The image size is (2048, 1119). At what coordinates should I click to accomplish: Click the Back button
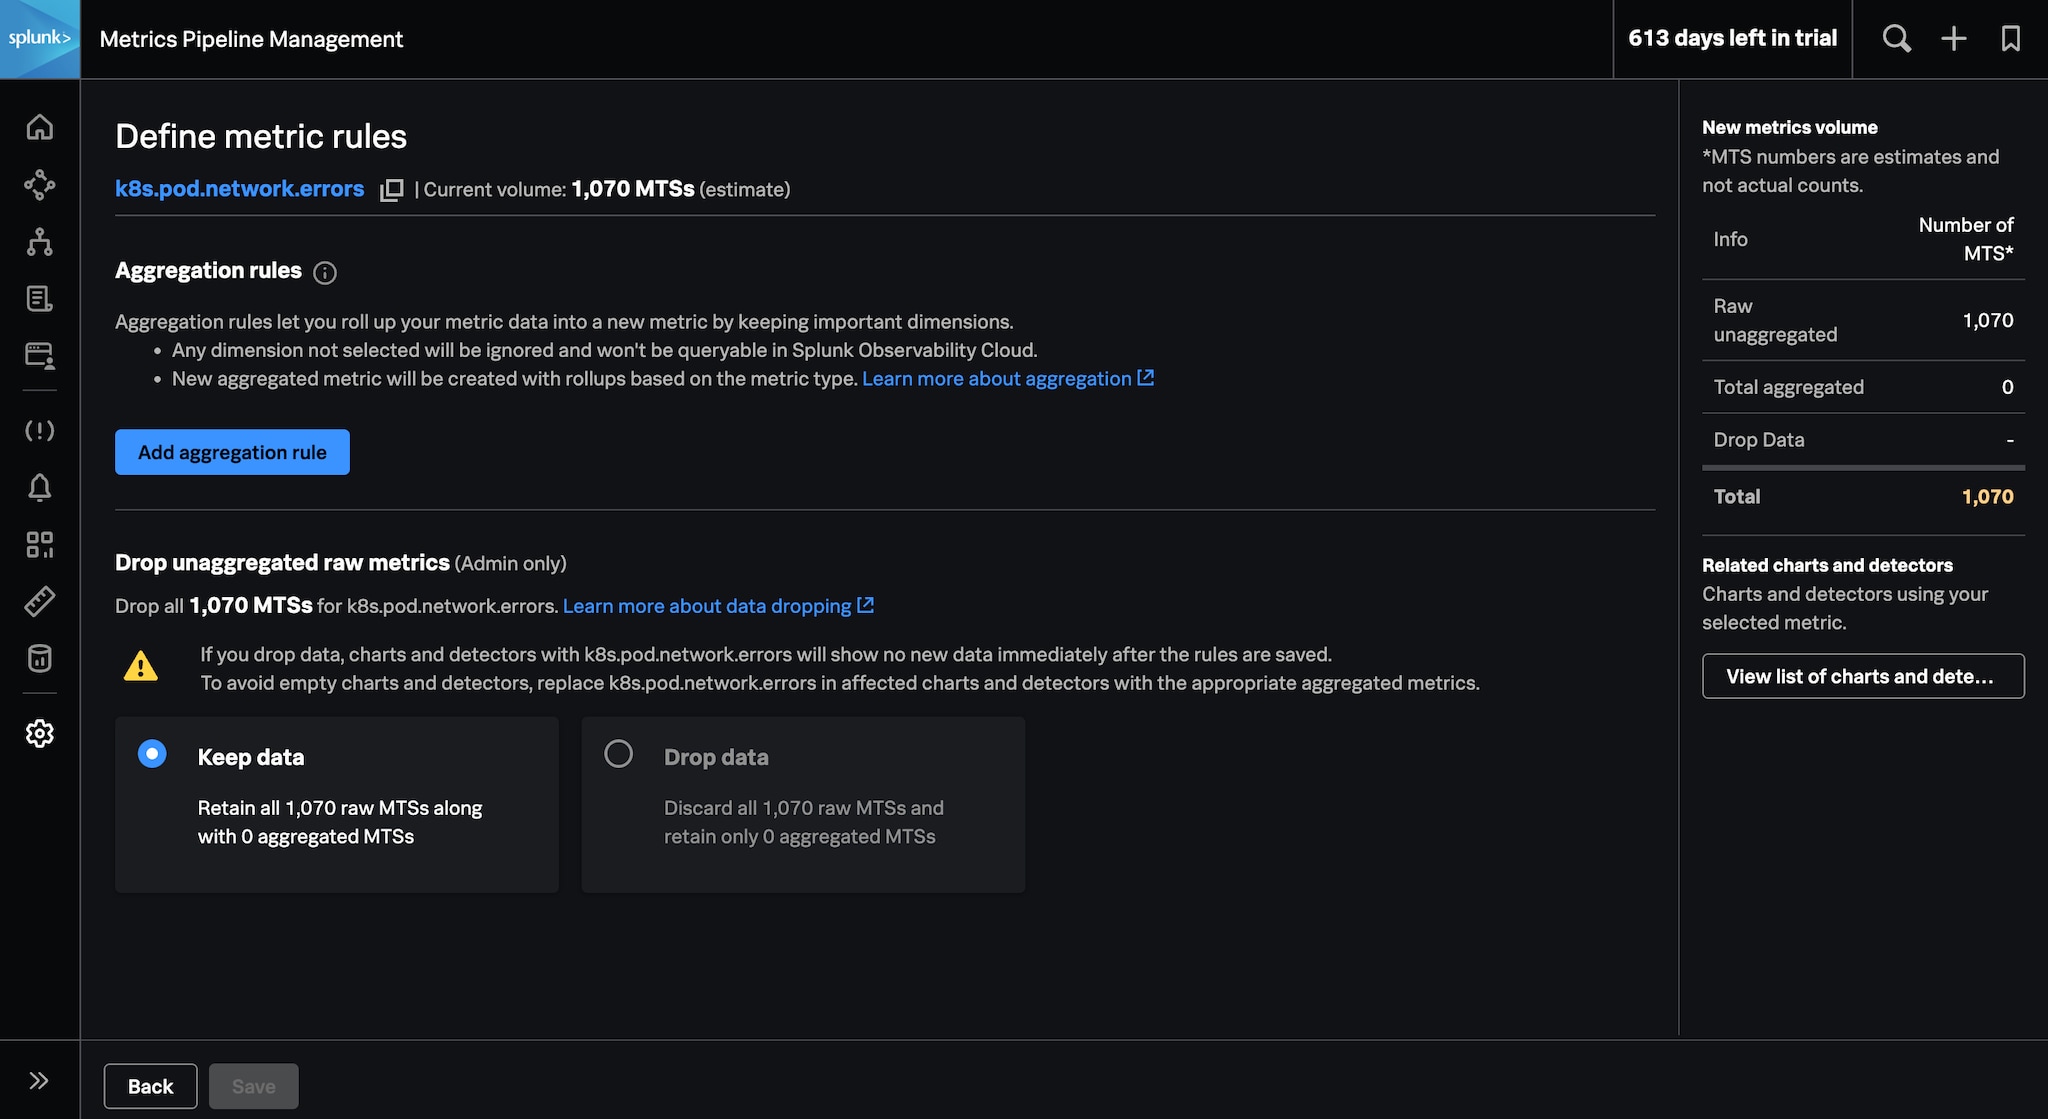pyautogui.click(x=149, y=1086)
